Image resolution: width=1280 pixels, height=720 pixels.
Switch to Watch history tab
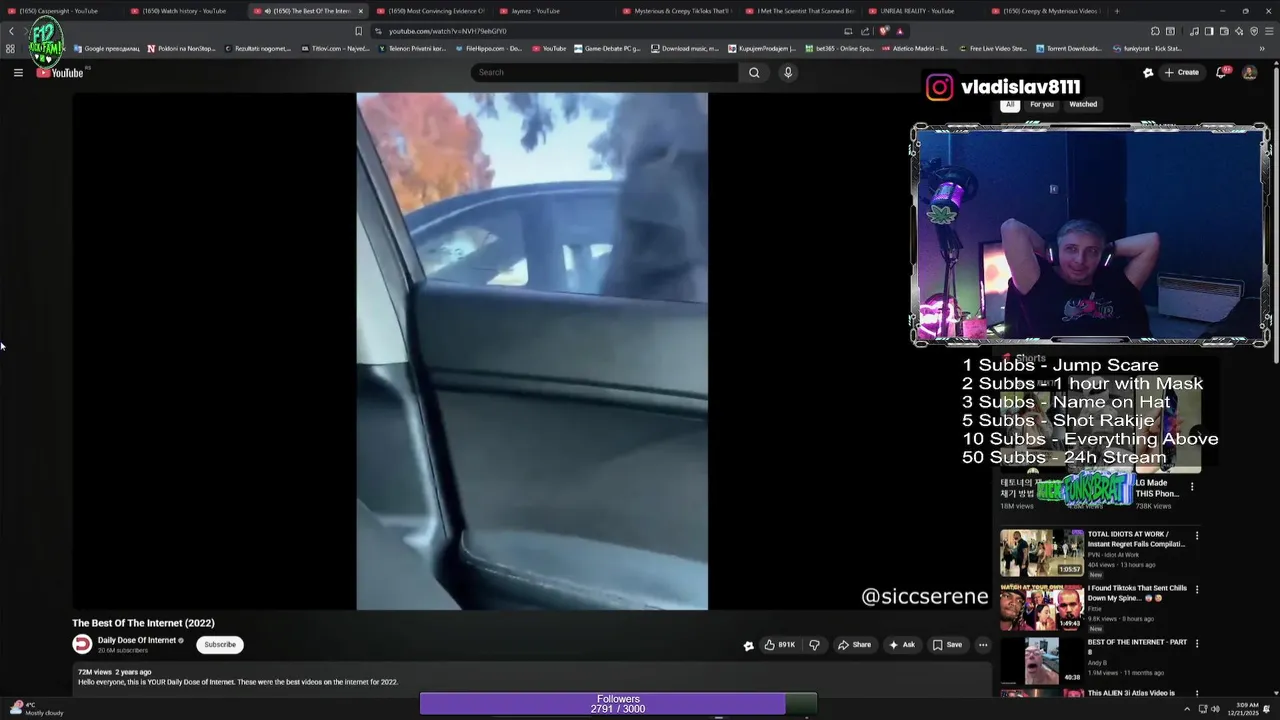185,11
